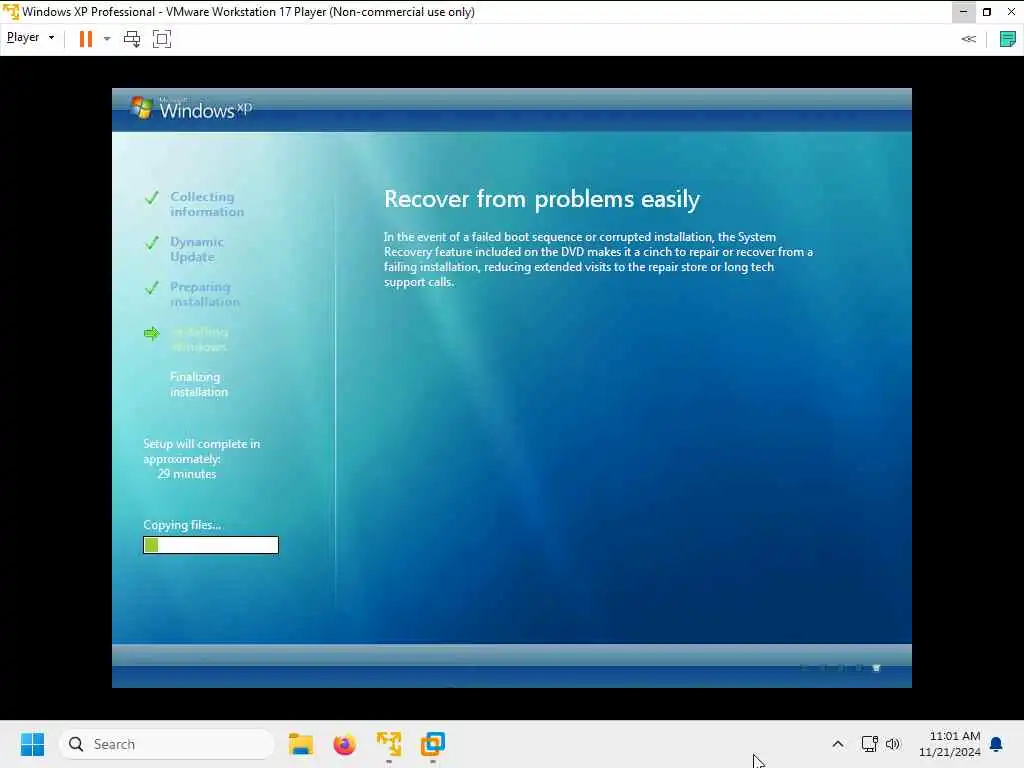This screenshot has height=768, width=1024.
Task: Click the taskbar Search box
Action: pyautogui.click(x=167, y=744)
